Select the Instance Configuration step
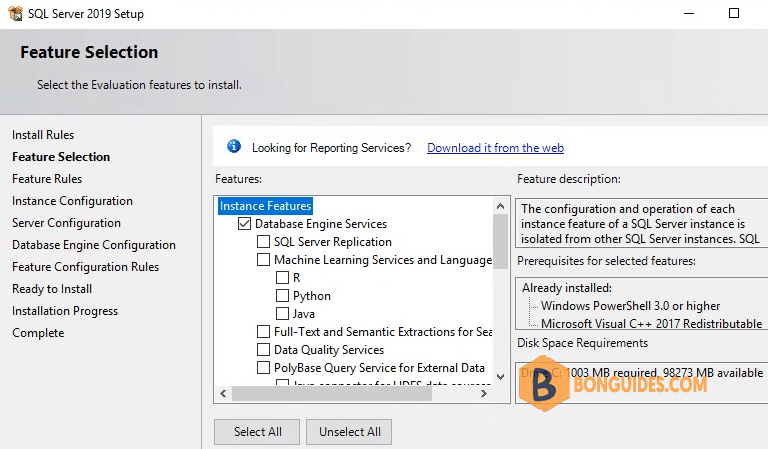Screen dimensions: 768x449 pyautogui.click(x=72, y=201)
